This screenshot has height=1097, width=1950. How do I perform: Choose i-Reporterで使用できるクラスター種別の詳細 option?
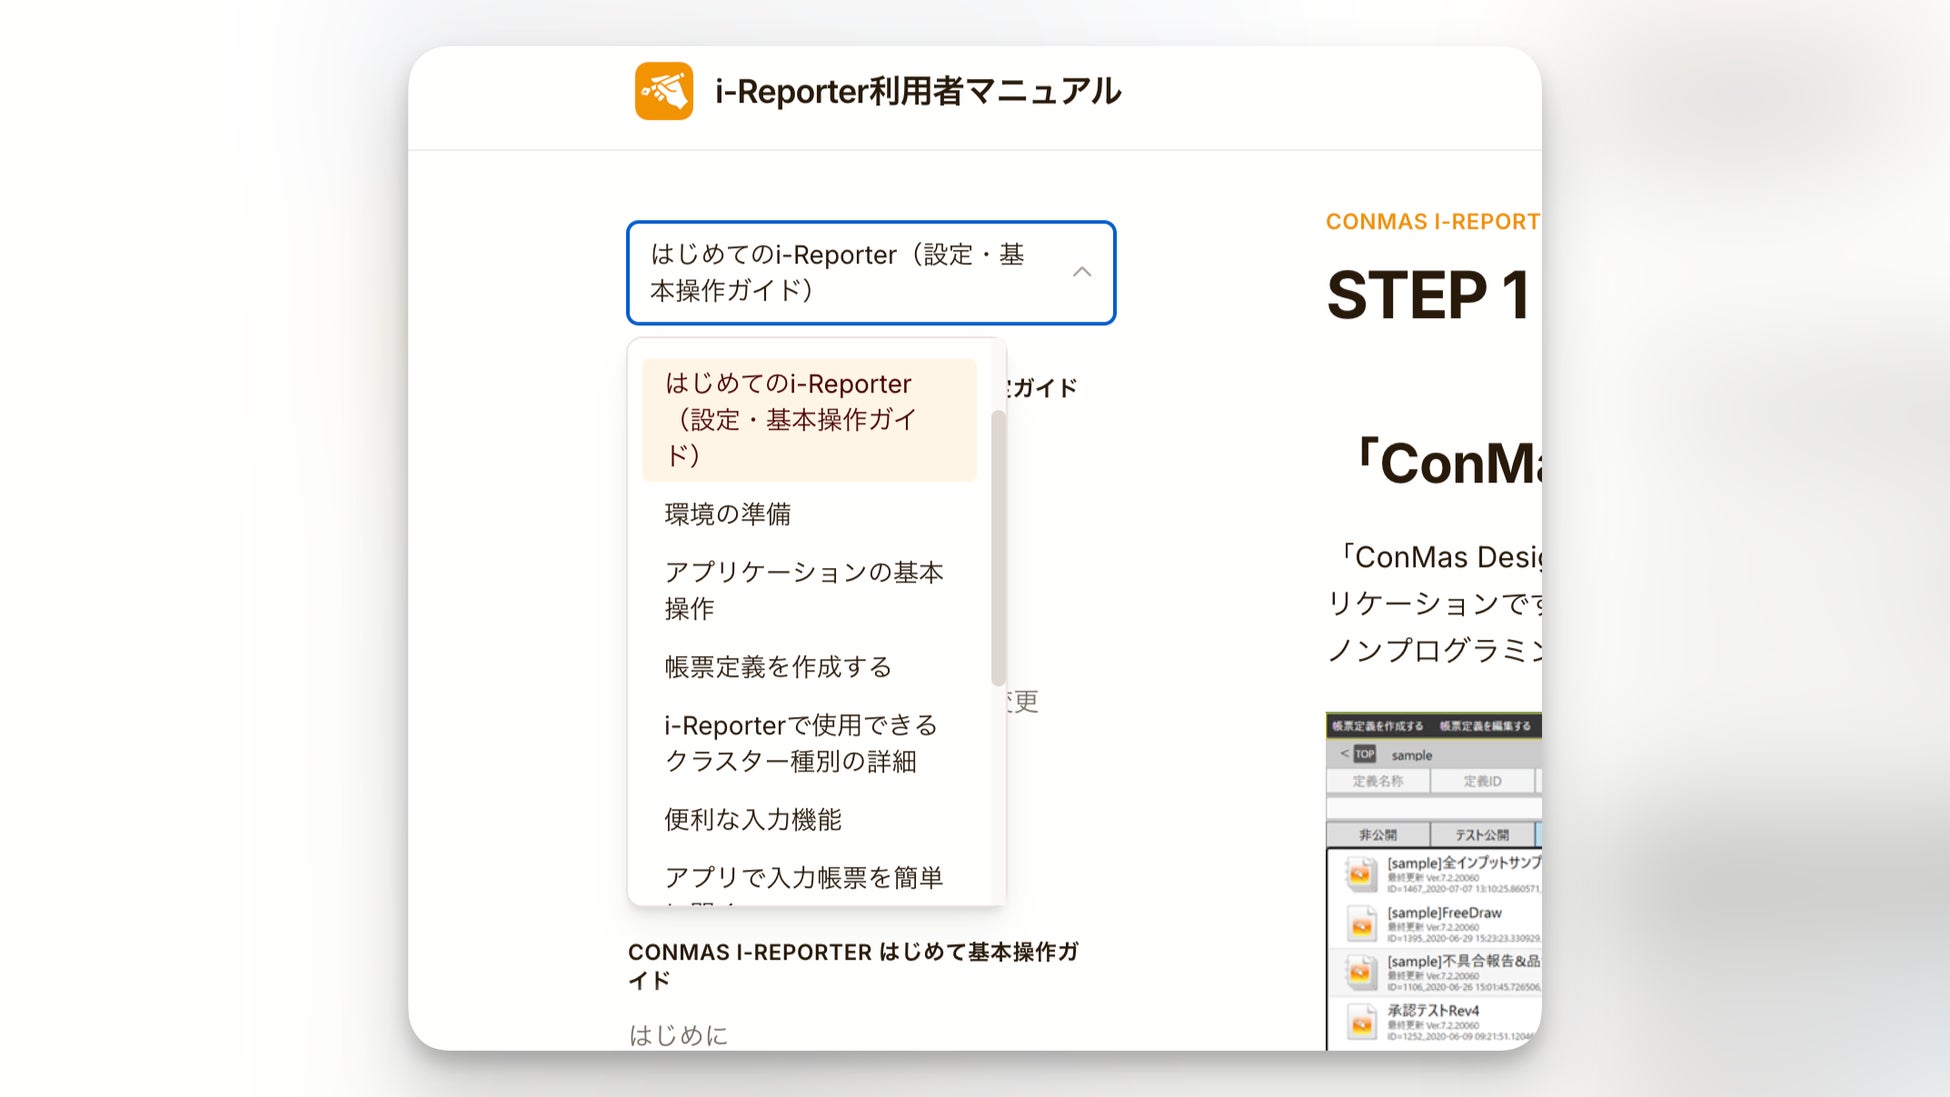pos(800,743)
